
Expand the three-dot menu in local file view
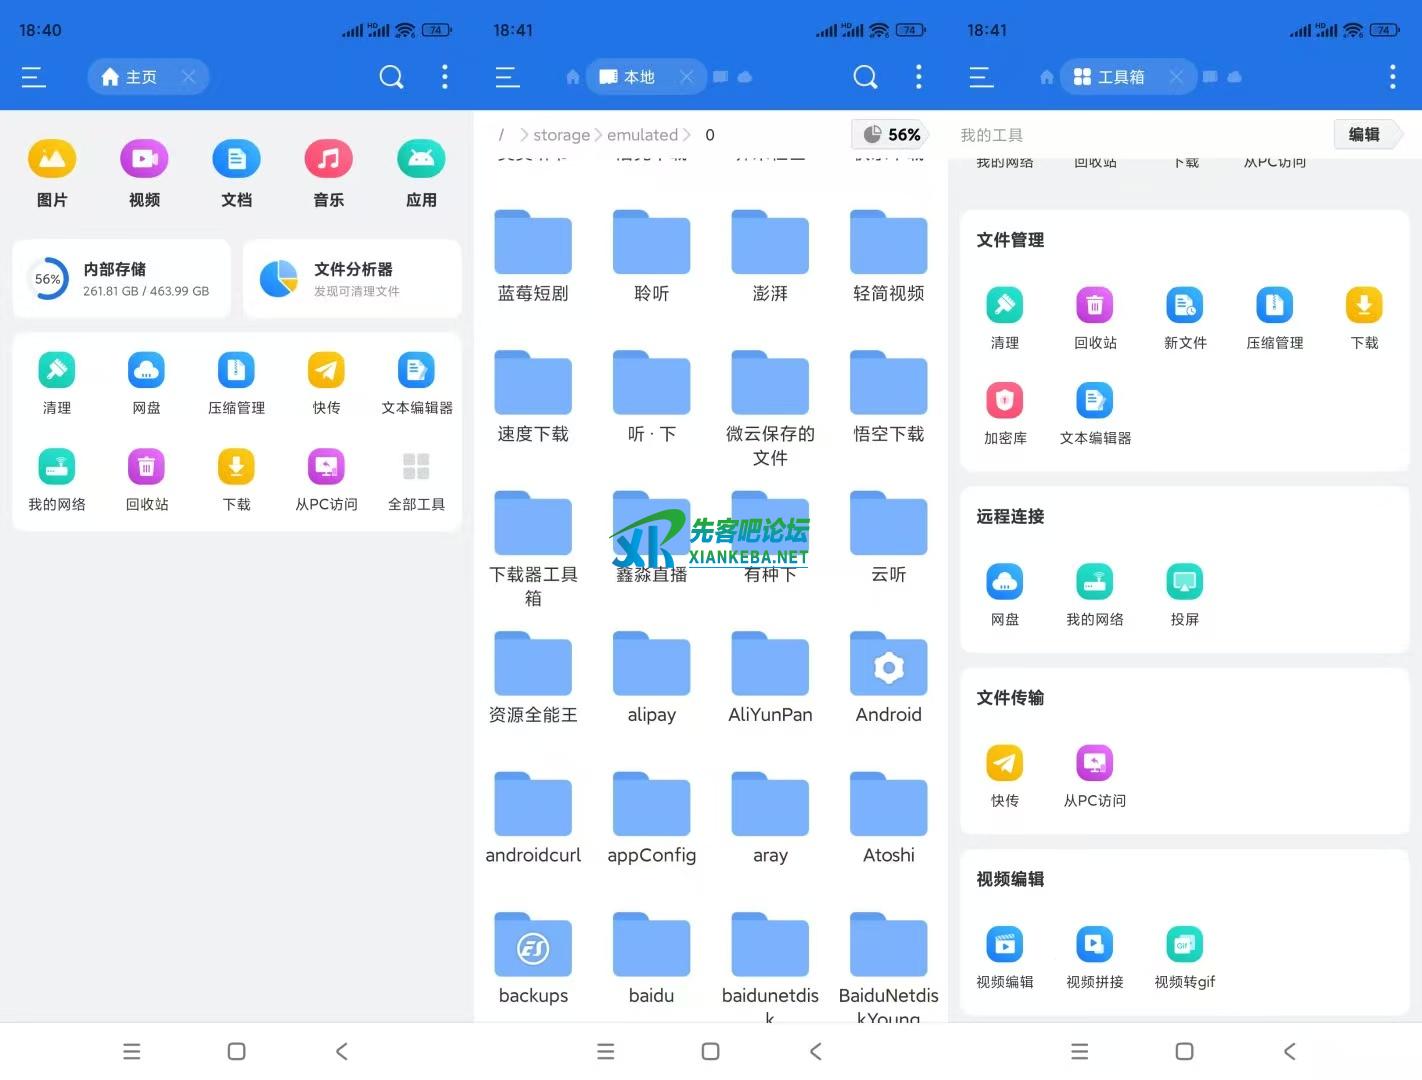918,77
